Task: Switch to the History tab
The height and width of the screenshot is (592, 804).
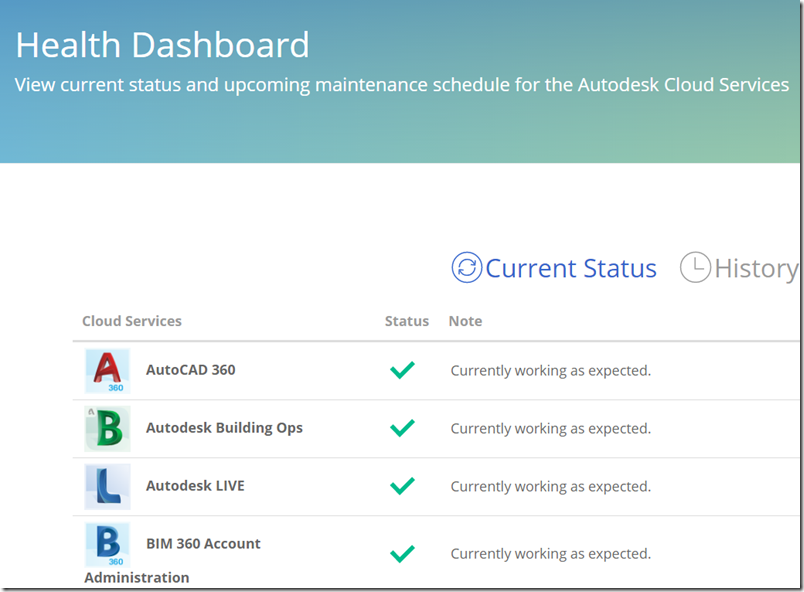Action: pos(739,268)
